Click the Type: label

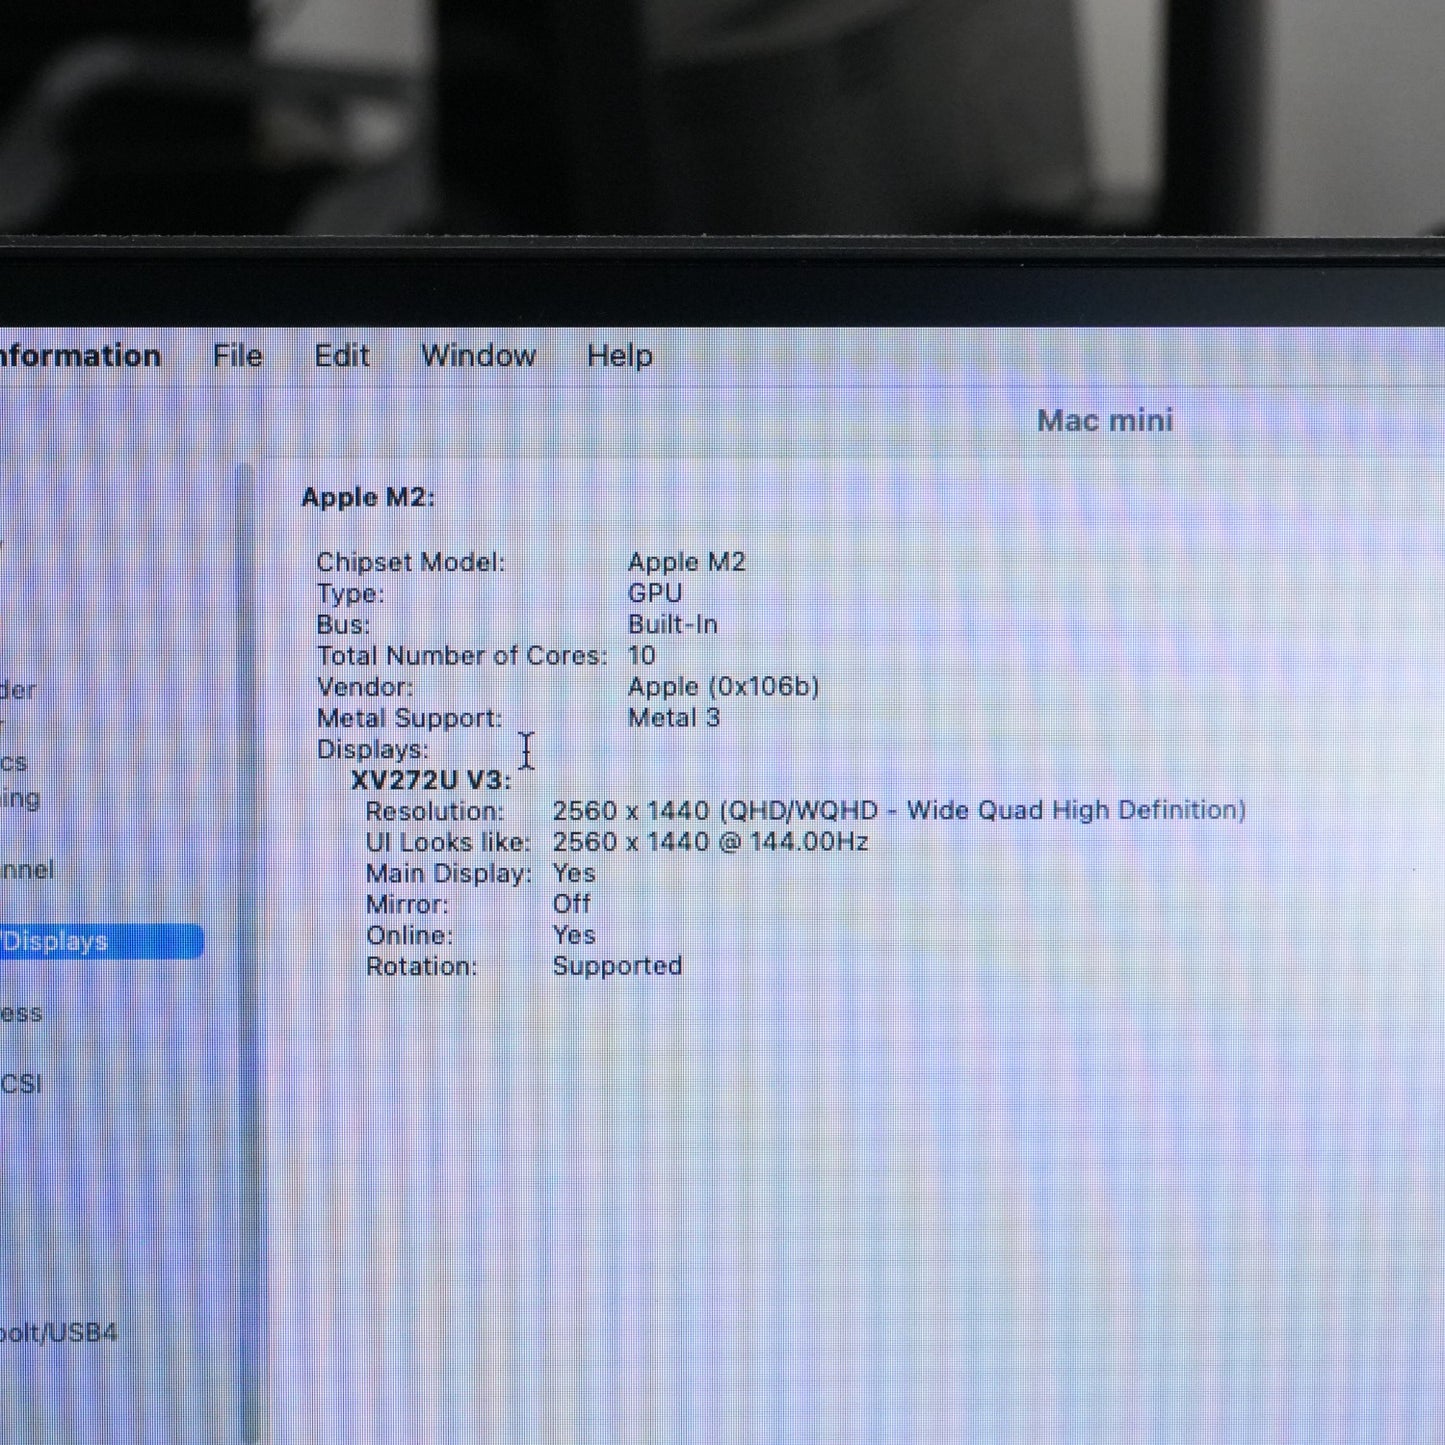point(350,594)
